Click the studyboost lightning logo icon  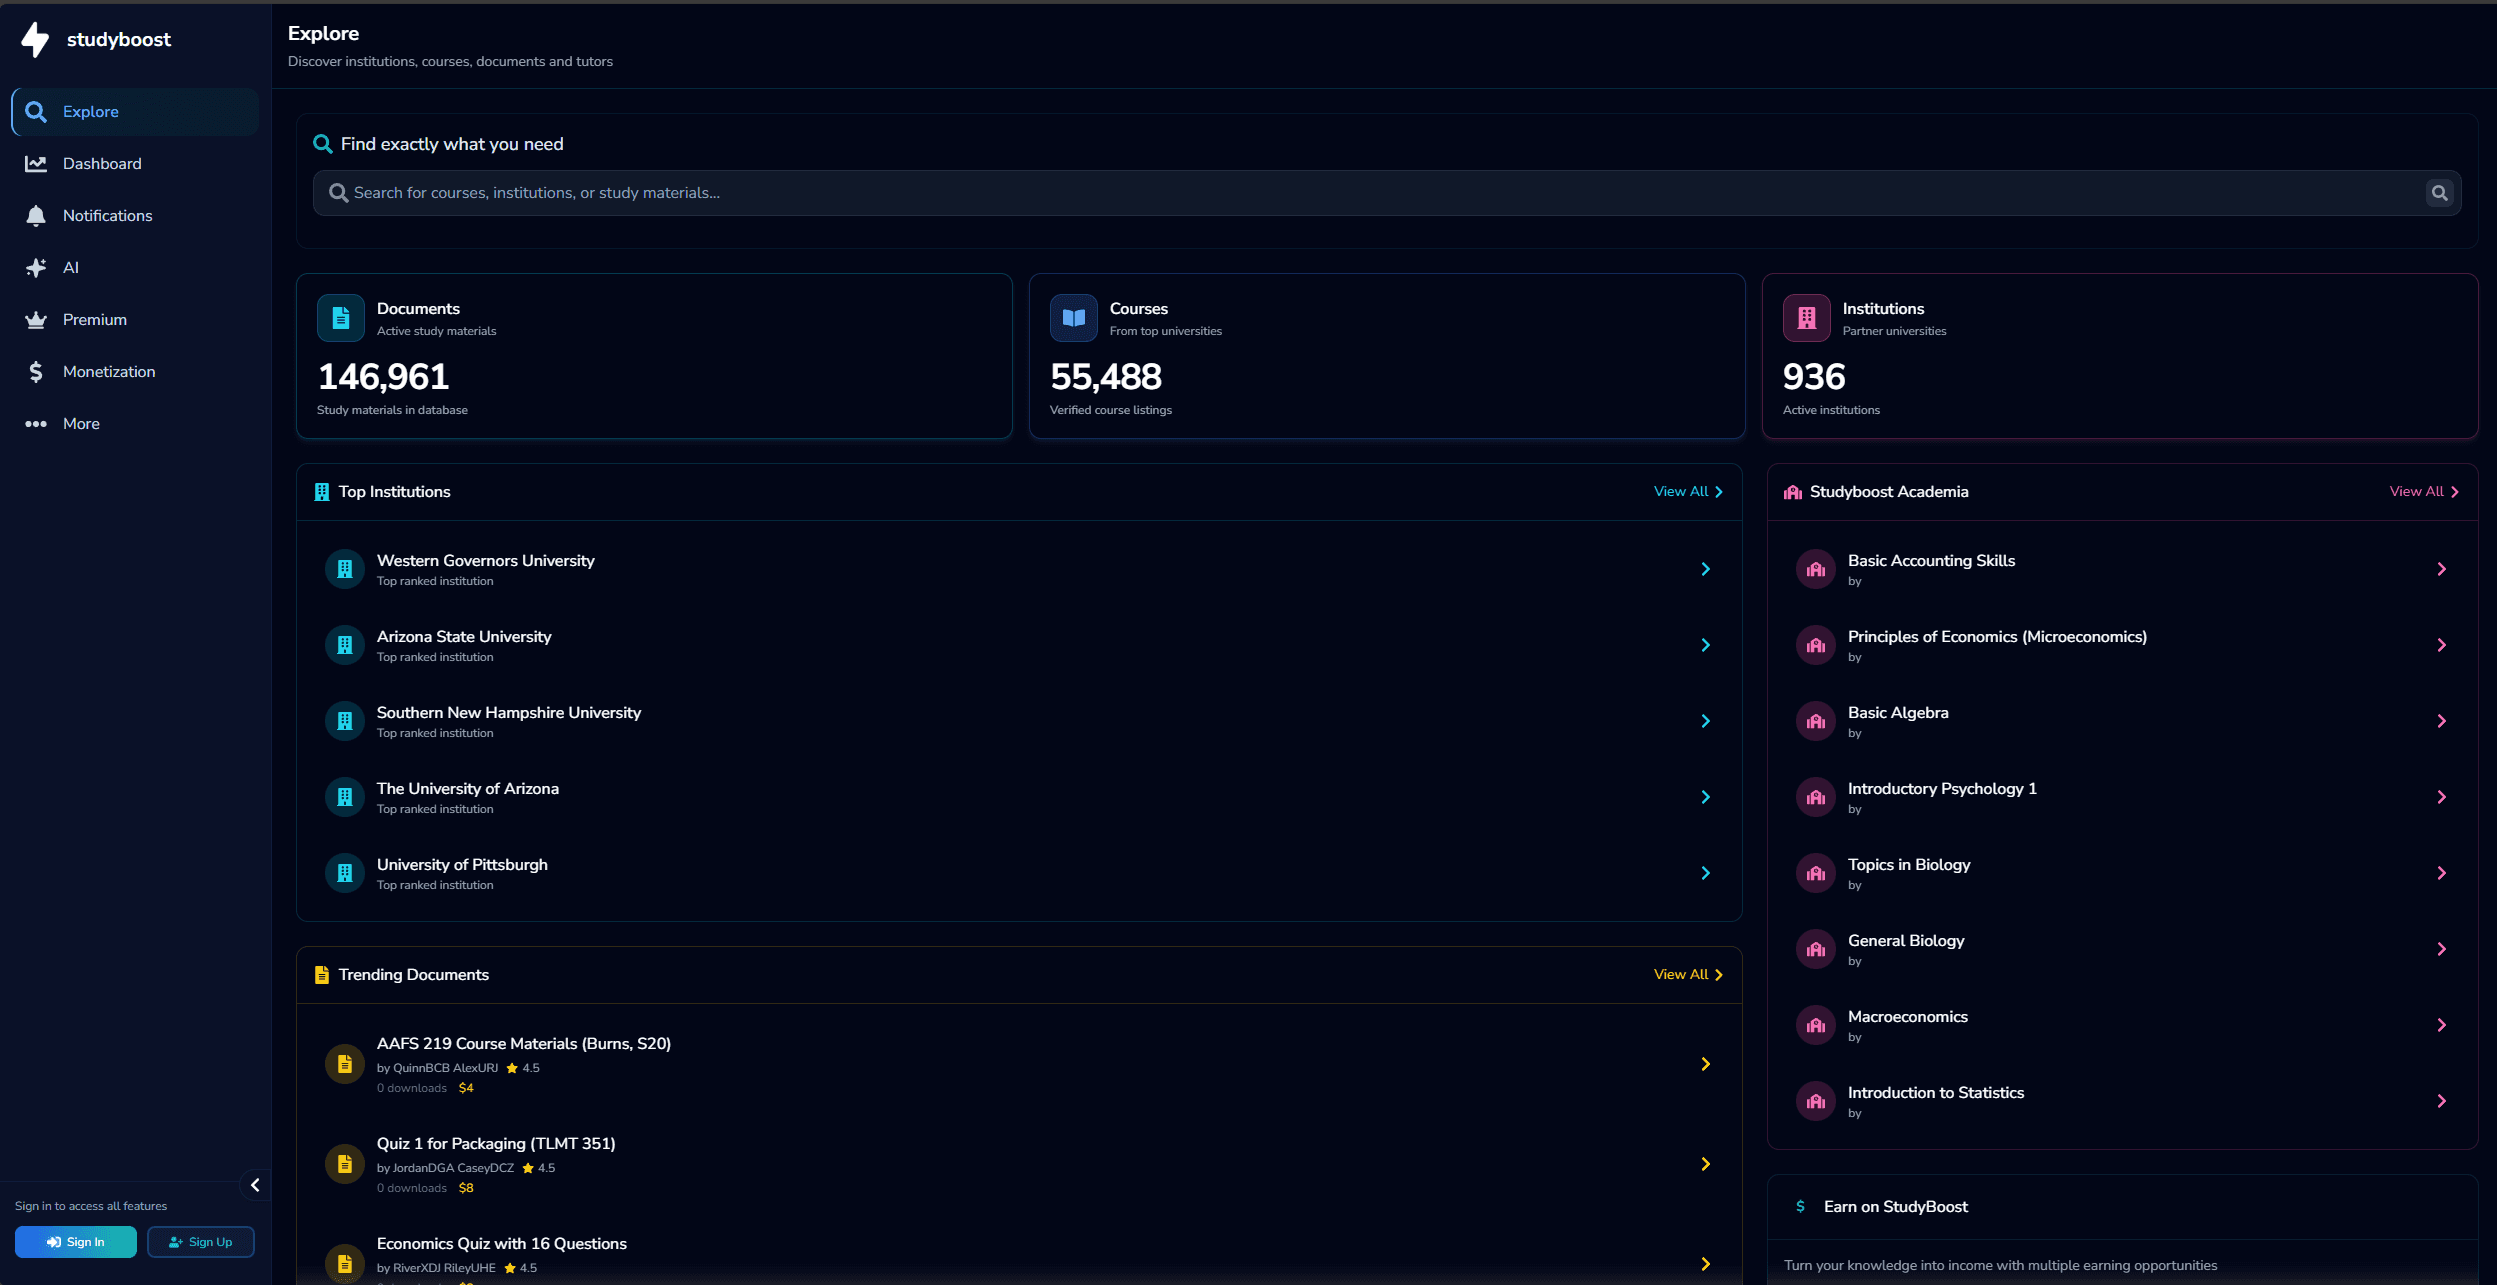35,40
